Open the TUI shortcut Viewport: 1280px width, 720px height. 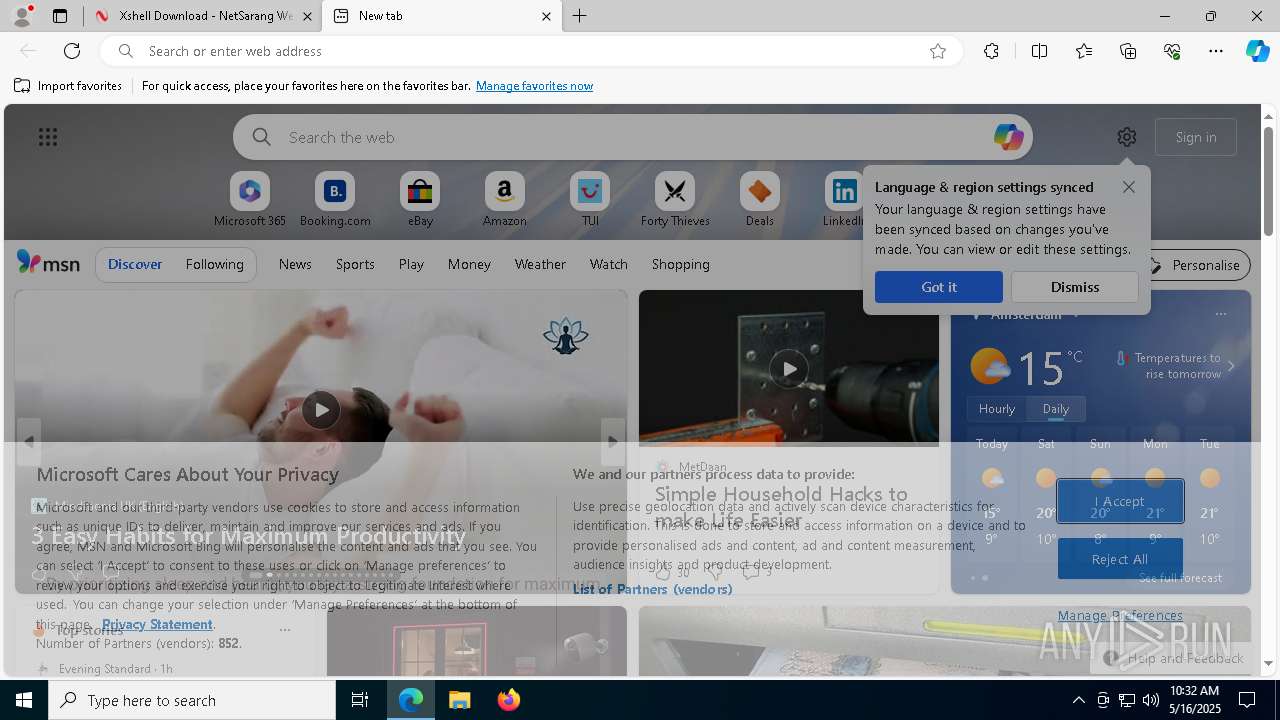point(590,200)
